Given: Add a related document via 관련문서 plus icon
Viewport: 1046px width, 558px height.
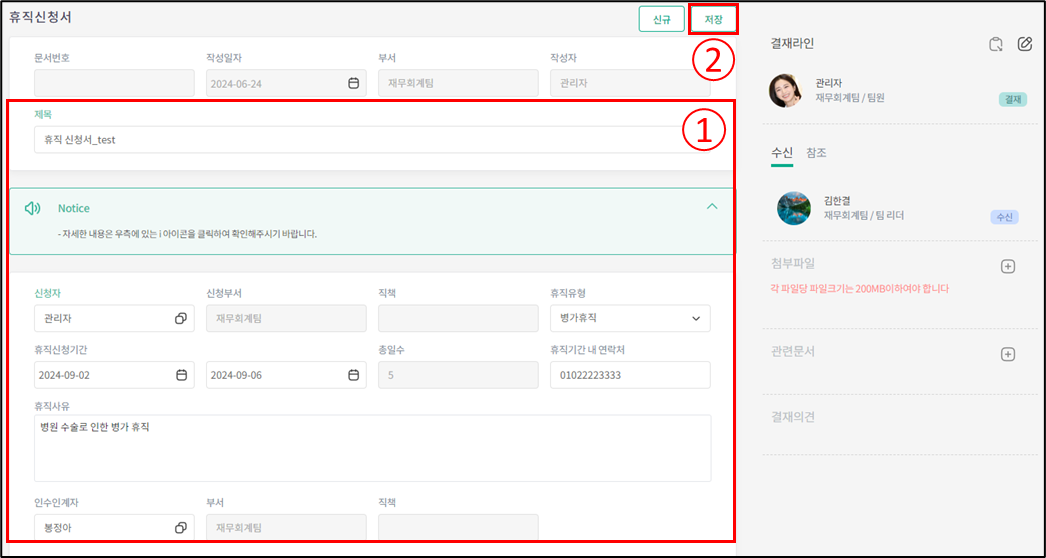Looking at the screenshot, I should point(1008,354).
